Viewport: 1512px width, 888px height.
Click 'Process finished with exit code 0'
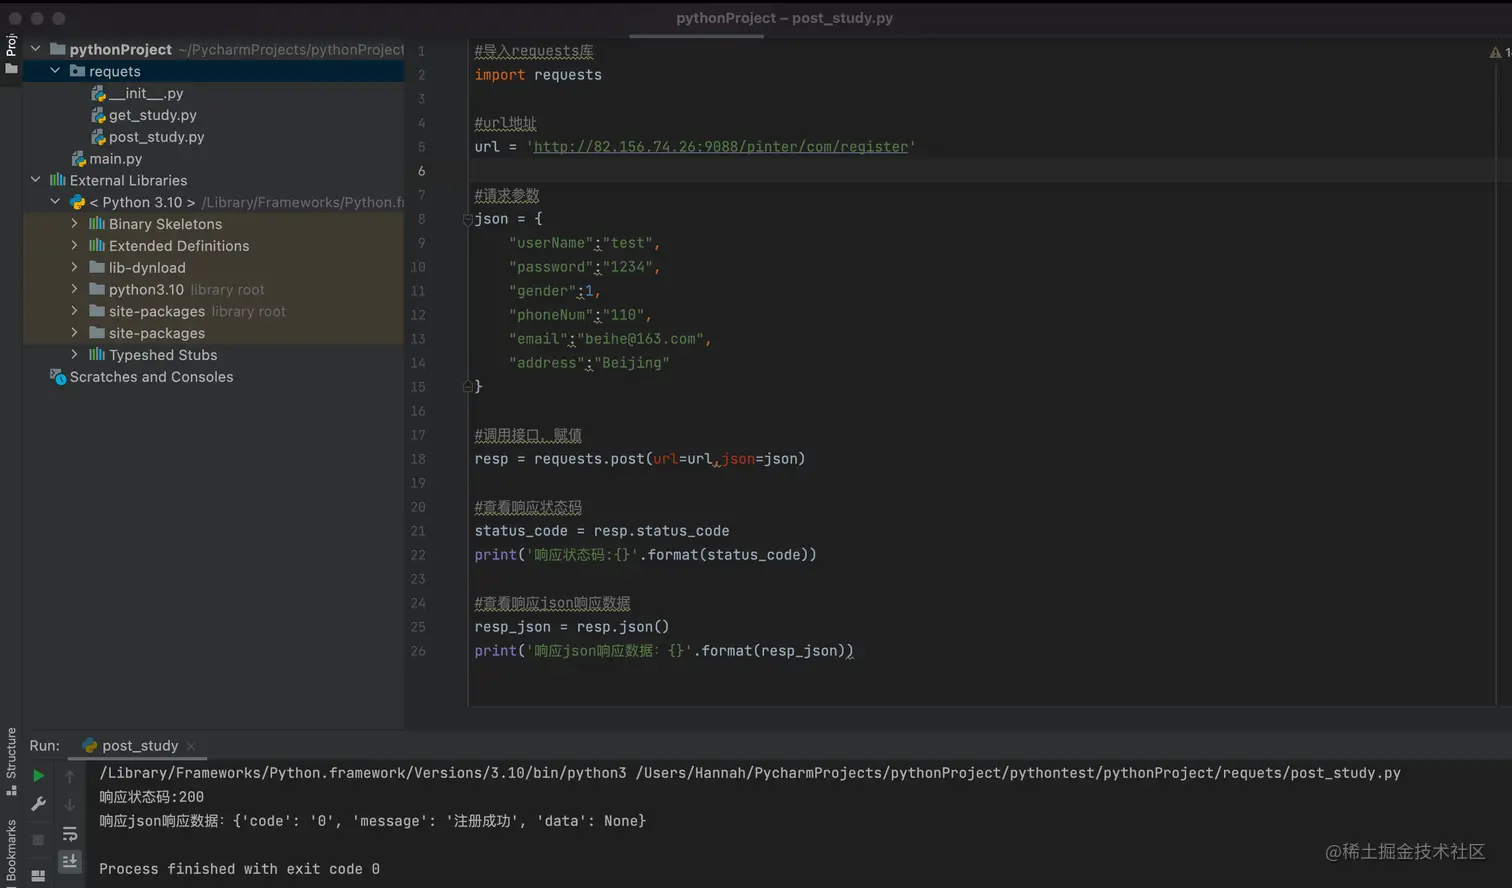point(239,869)
